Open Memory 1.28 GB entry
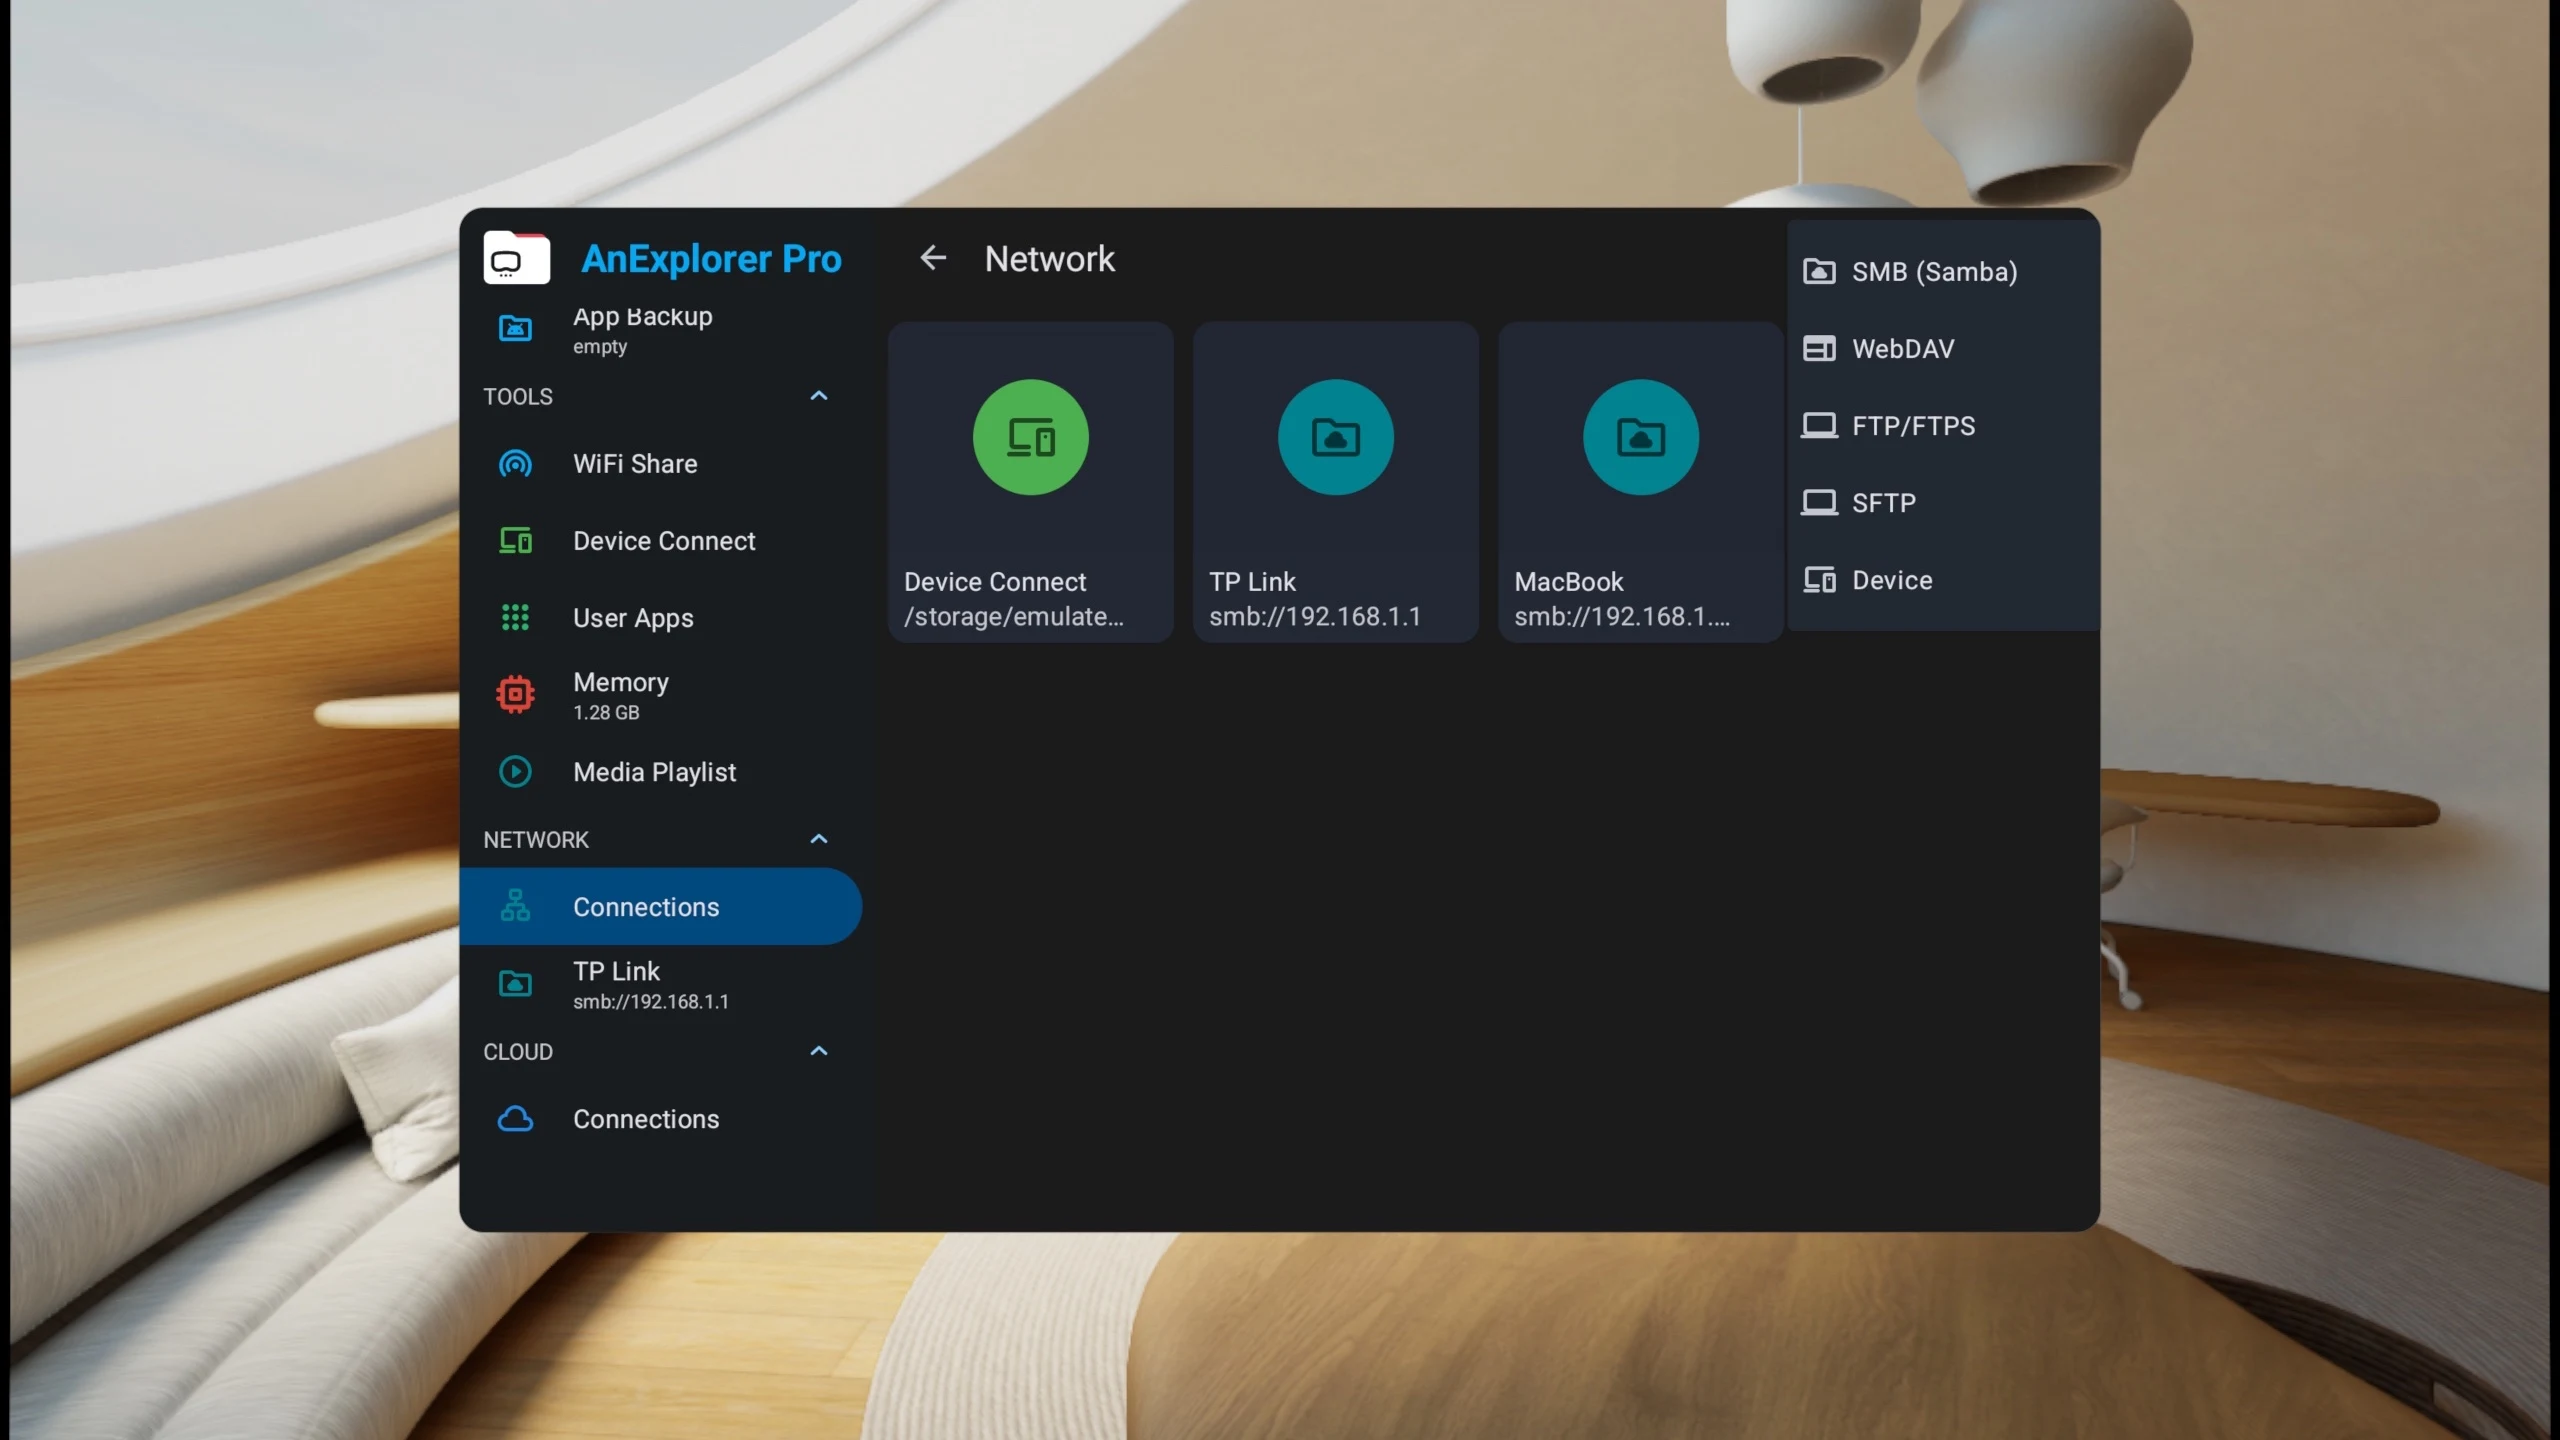Image resolution: width=2560 pixels, height=1440 pixels. click(x=660, y=695)
